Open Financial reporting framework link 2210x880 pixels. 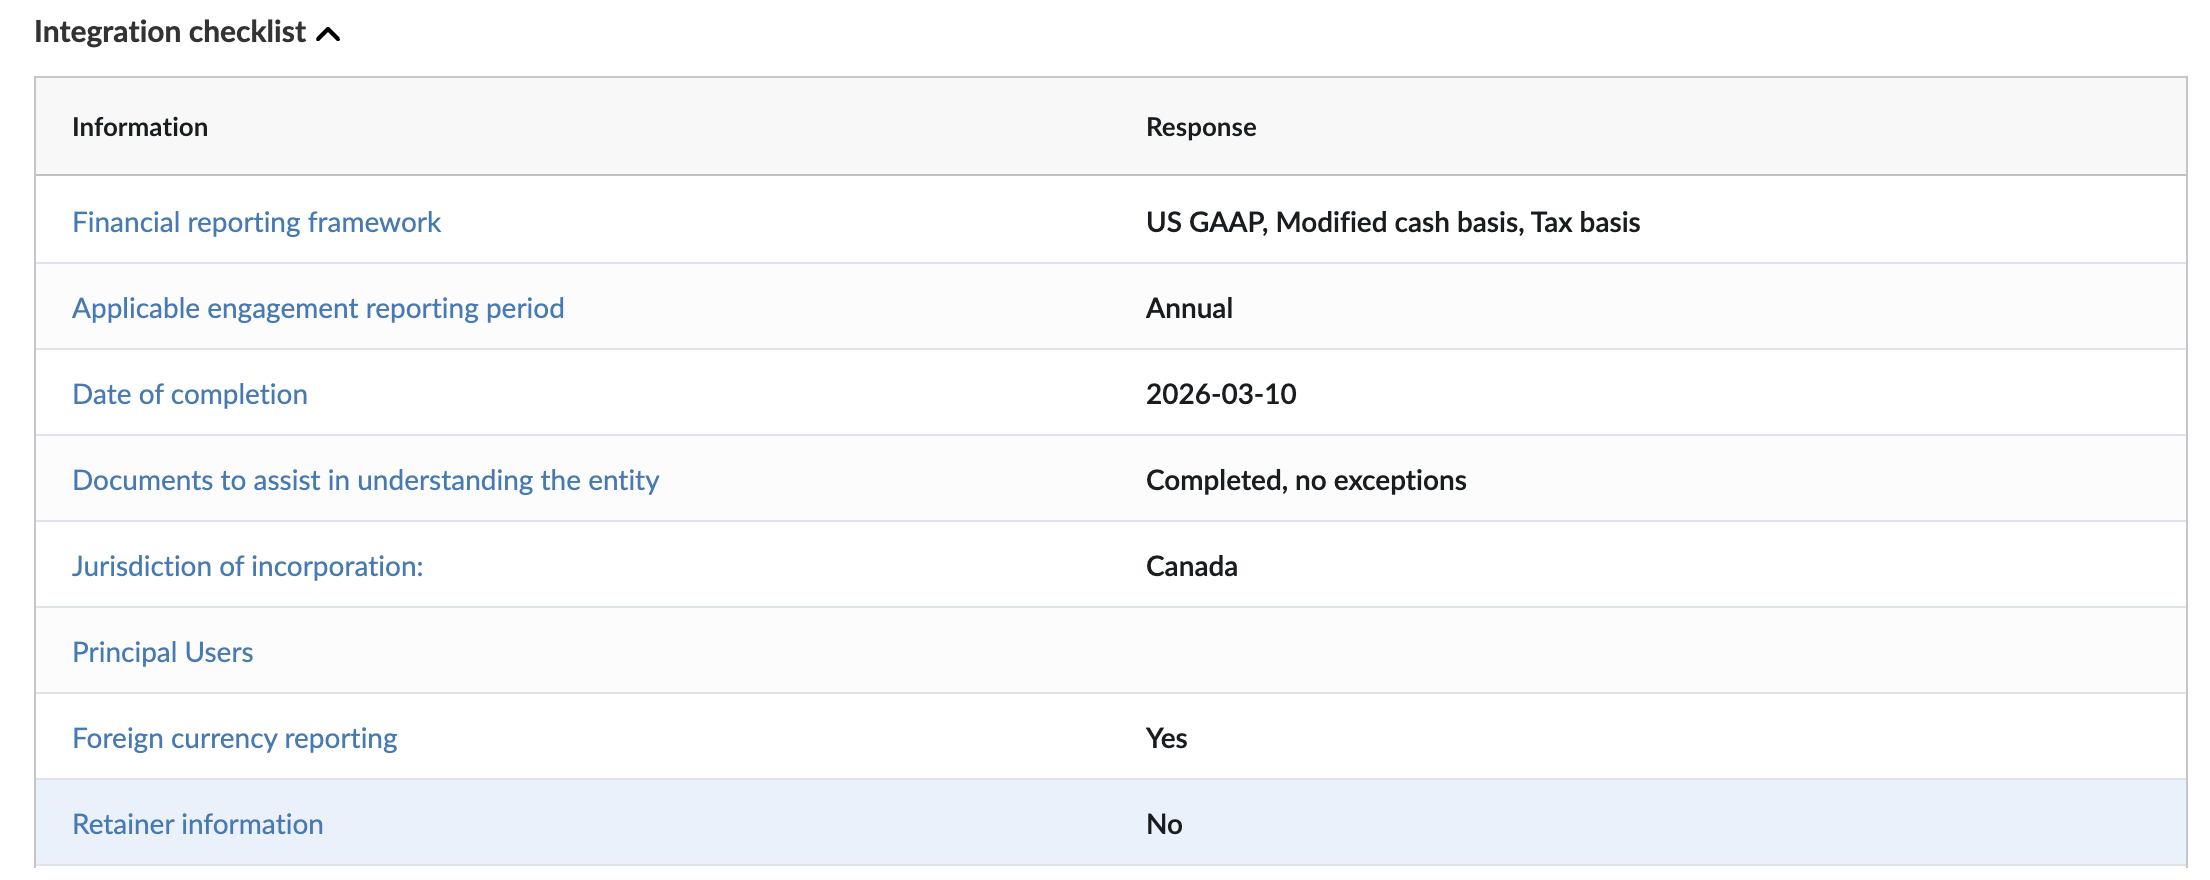256,222
